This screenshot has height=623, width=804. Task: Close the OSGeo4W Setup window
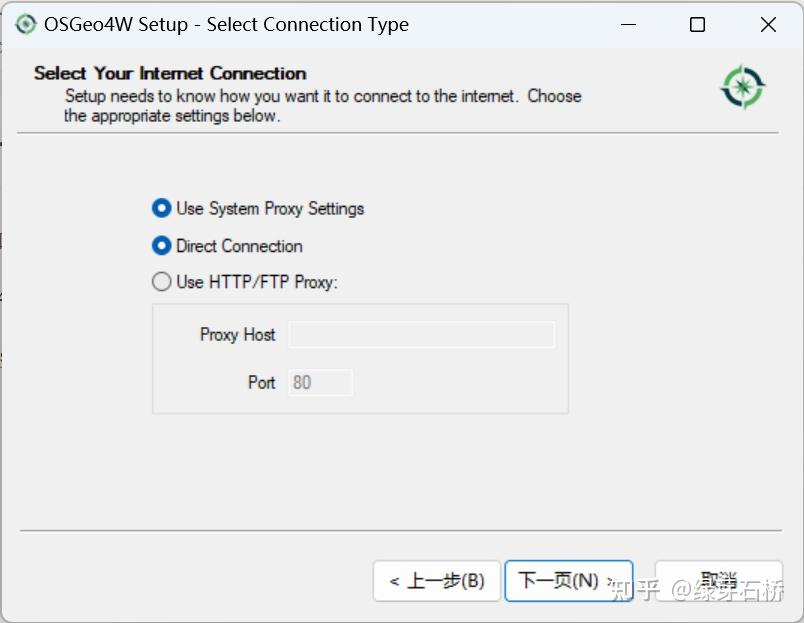click(x=768, y=24)
